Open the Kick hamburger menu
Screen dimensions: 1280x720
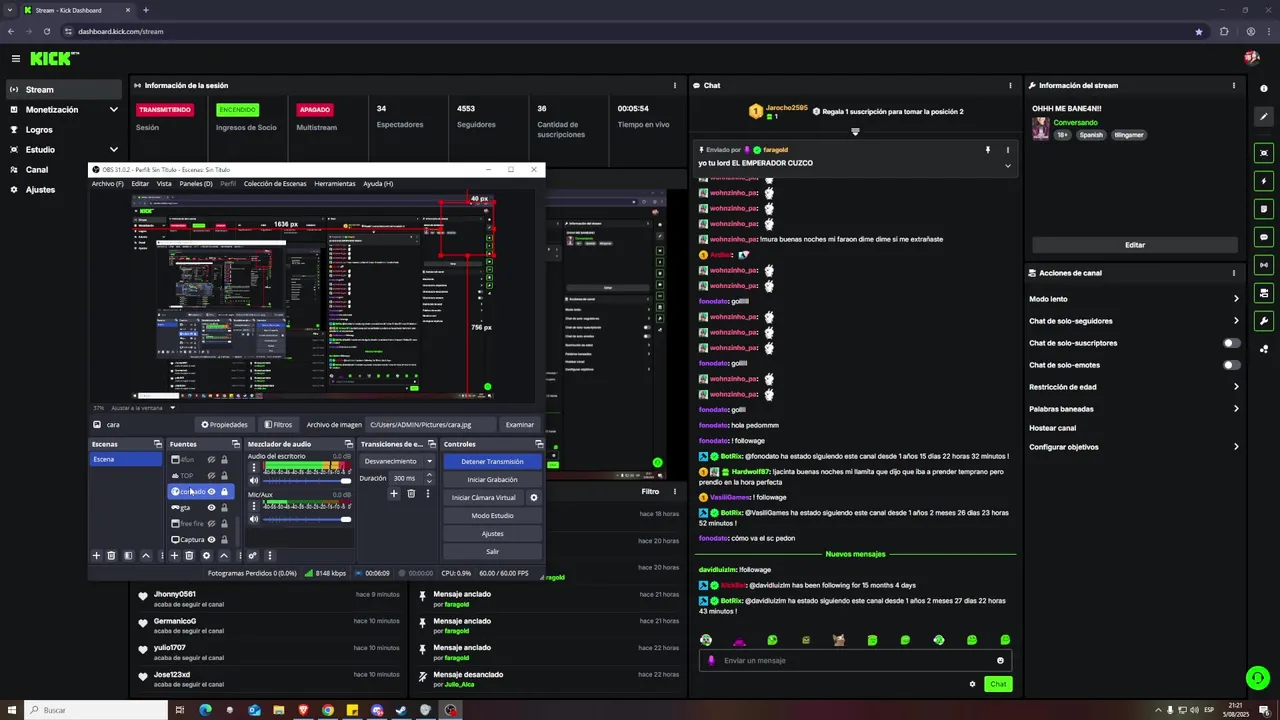(x=14, y=59)
